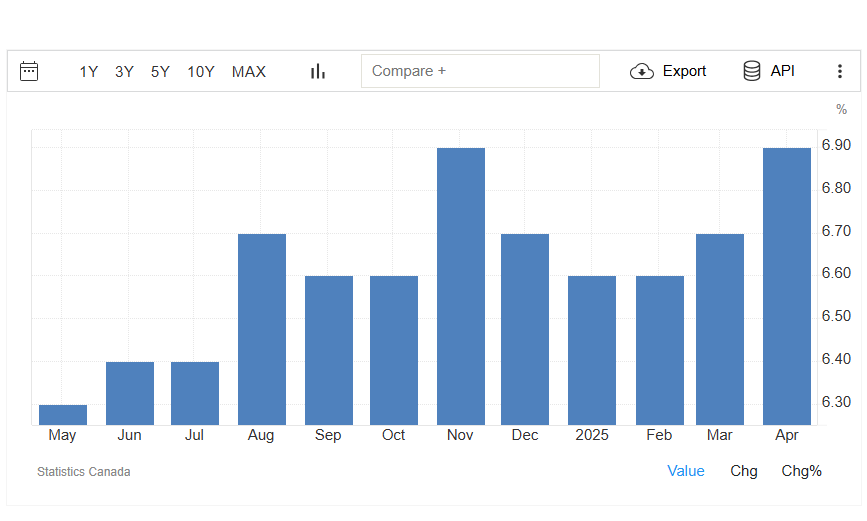867x521 pixels.
Task: Select the 10Y time range
Action: pyautogui.click(x=201, y=72)
